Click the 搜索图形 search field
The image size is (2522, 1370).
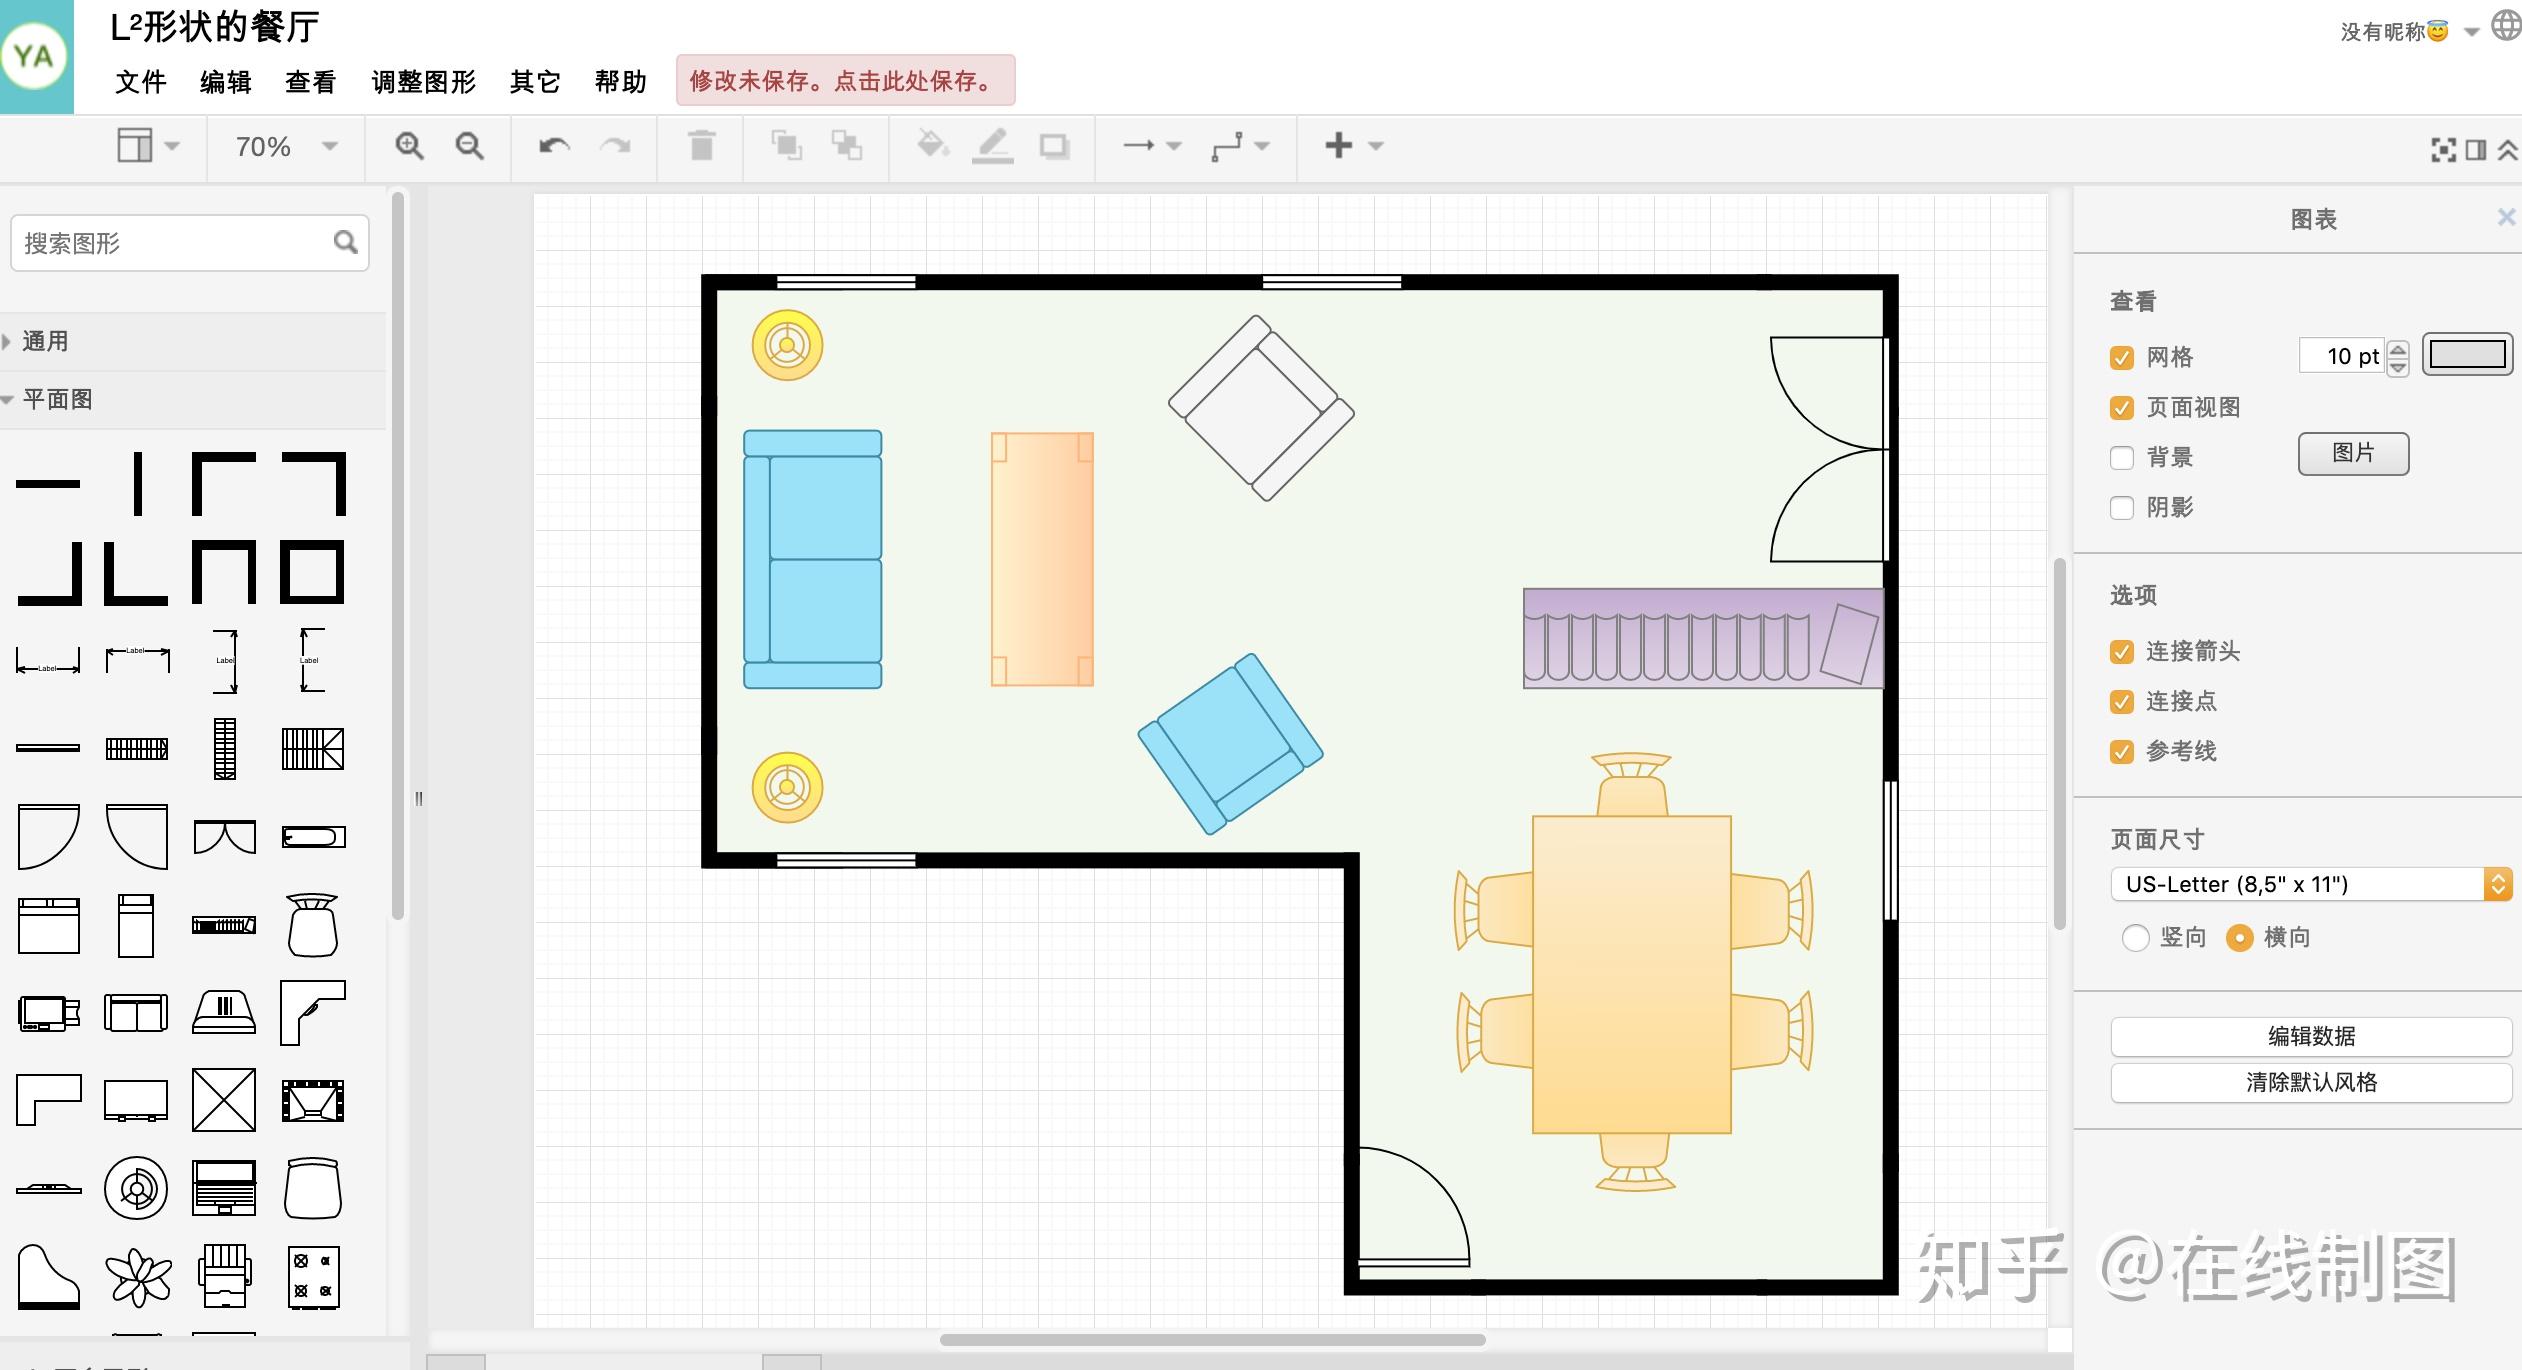(190, 243)
